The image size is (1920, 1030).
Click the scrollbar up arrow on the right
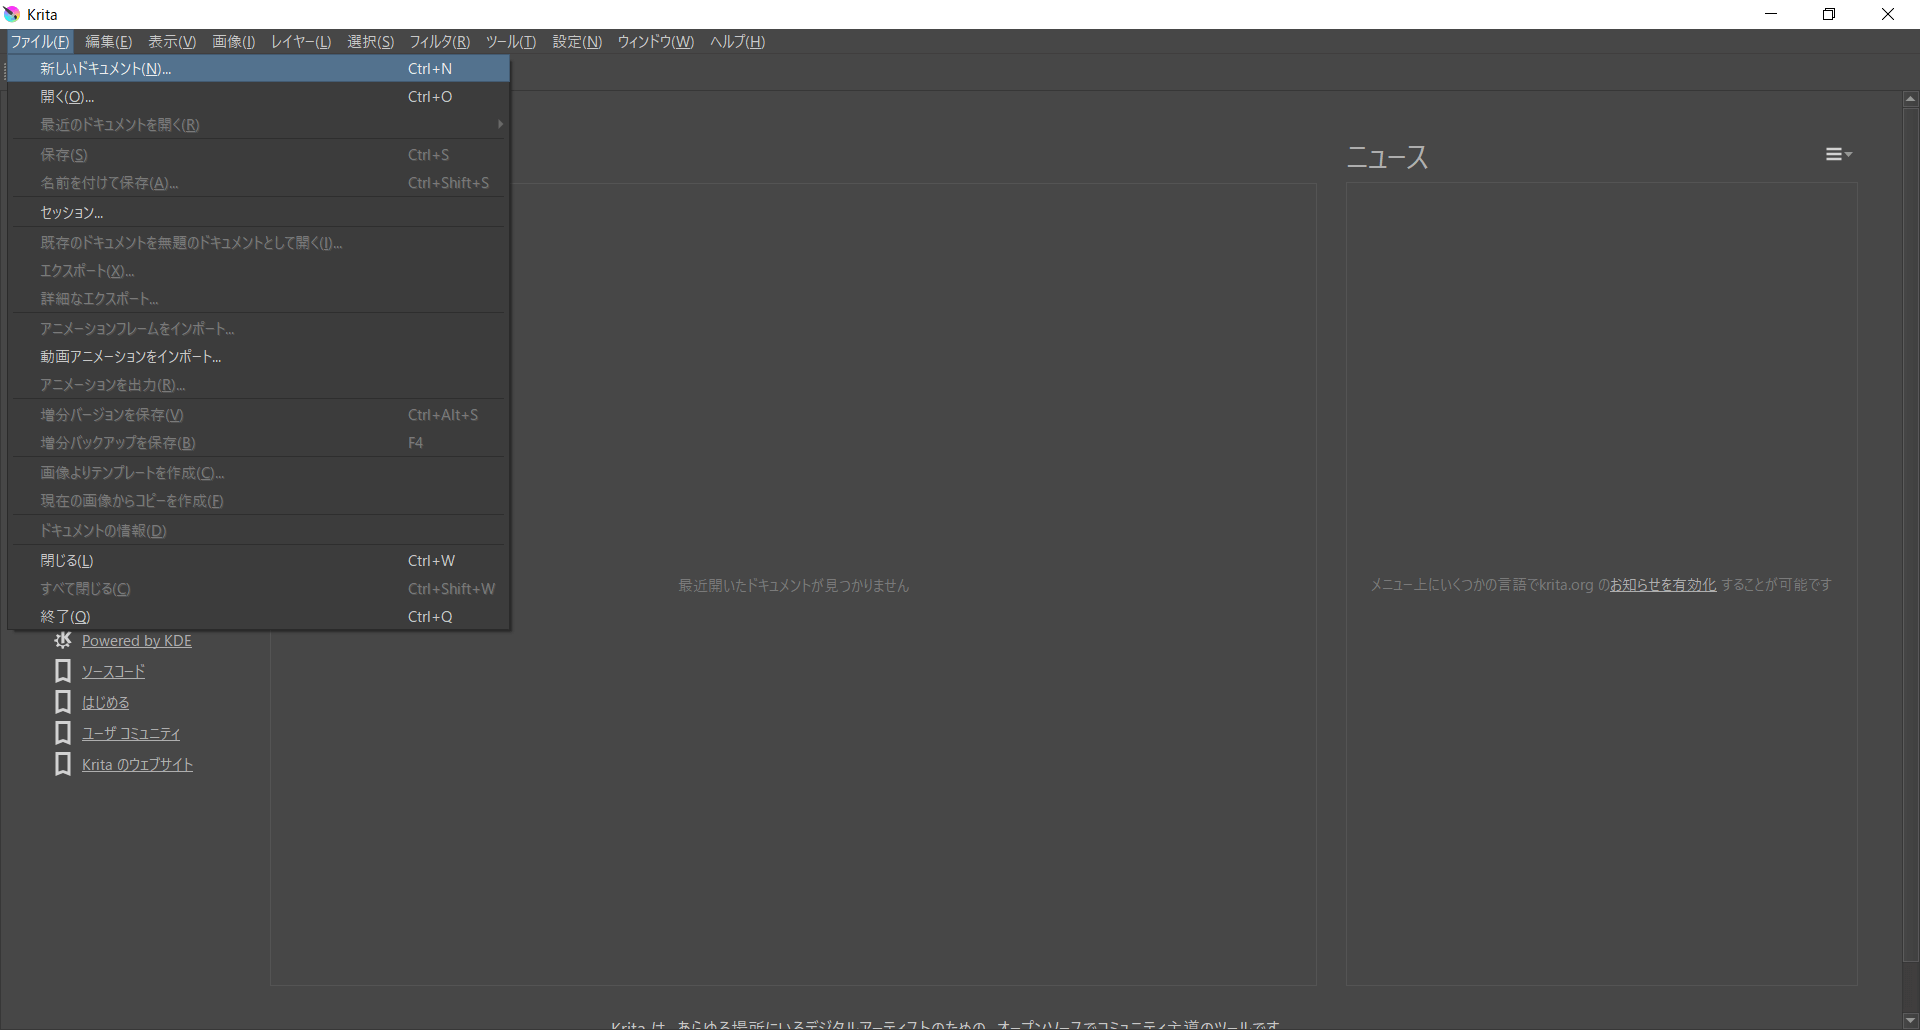click(1910, 99)
